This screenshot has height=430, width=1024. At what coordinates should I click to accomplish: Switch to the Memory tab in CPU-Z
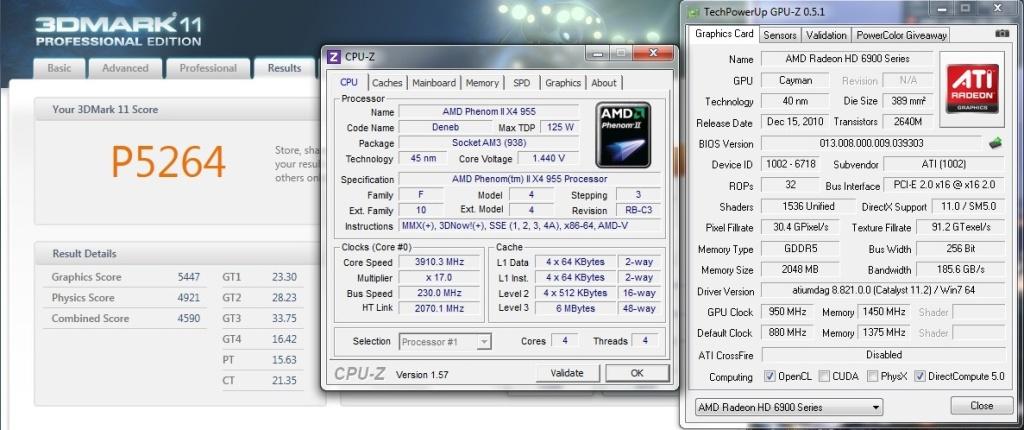click(483, 82)
